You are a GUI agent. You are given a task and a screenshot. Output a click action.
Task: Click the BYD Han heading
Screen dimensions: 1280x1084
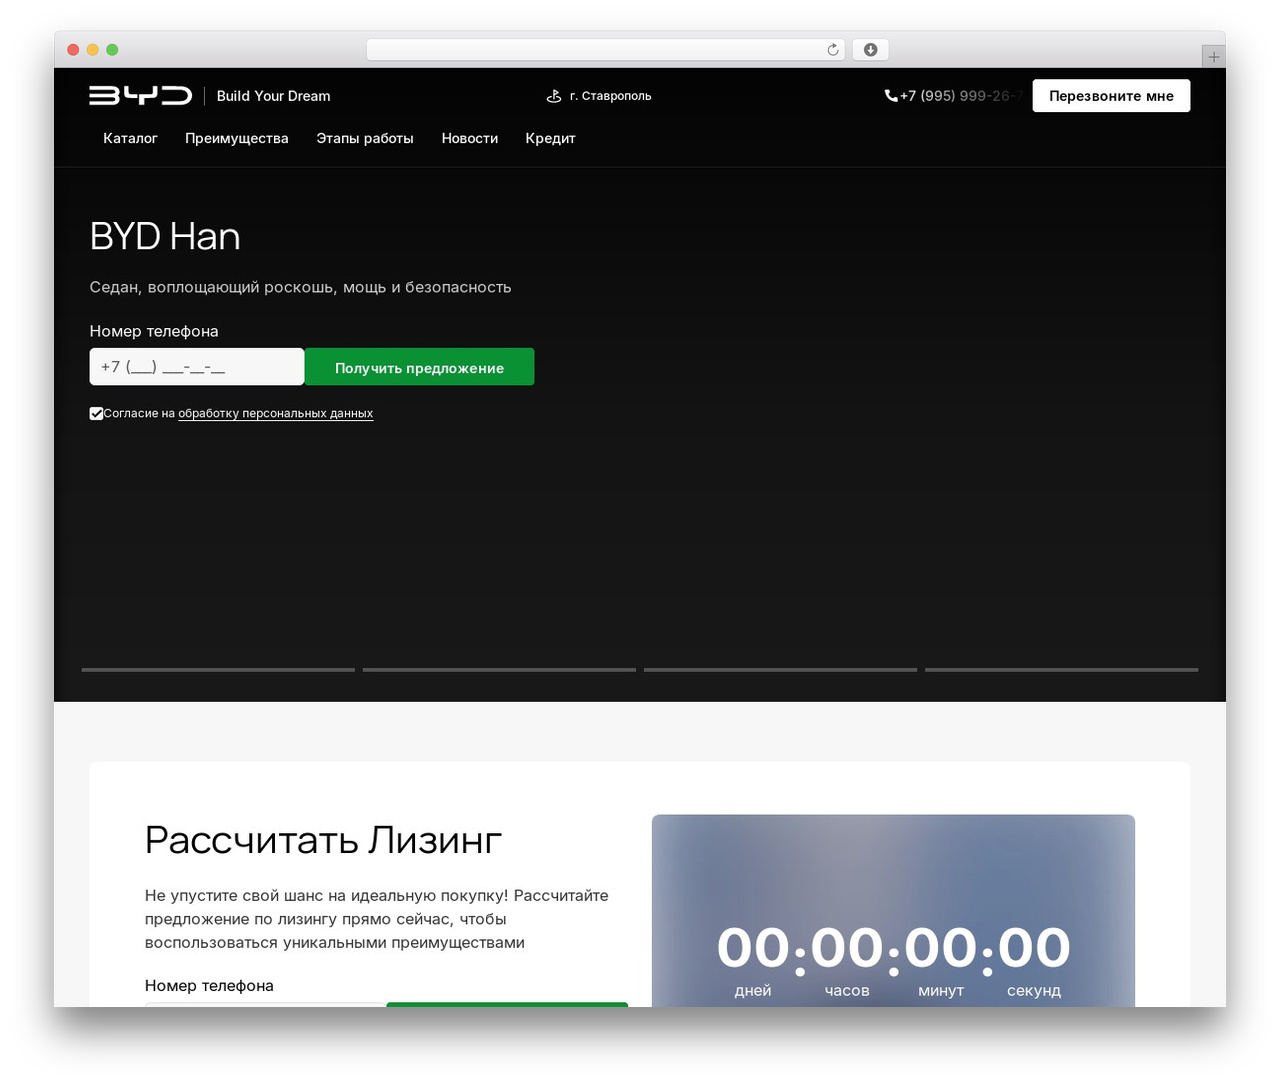click(165, 237)
